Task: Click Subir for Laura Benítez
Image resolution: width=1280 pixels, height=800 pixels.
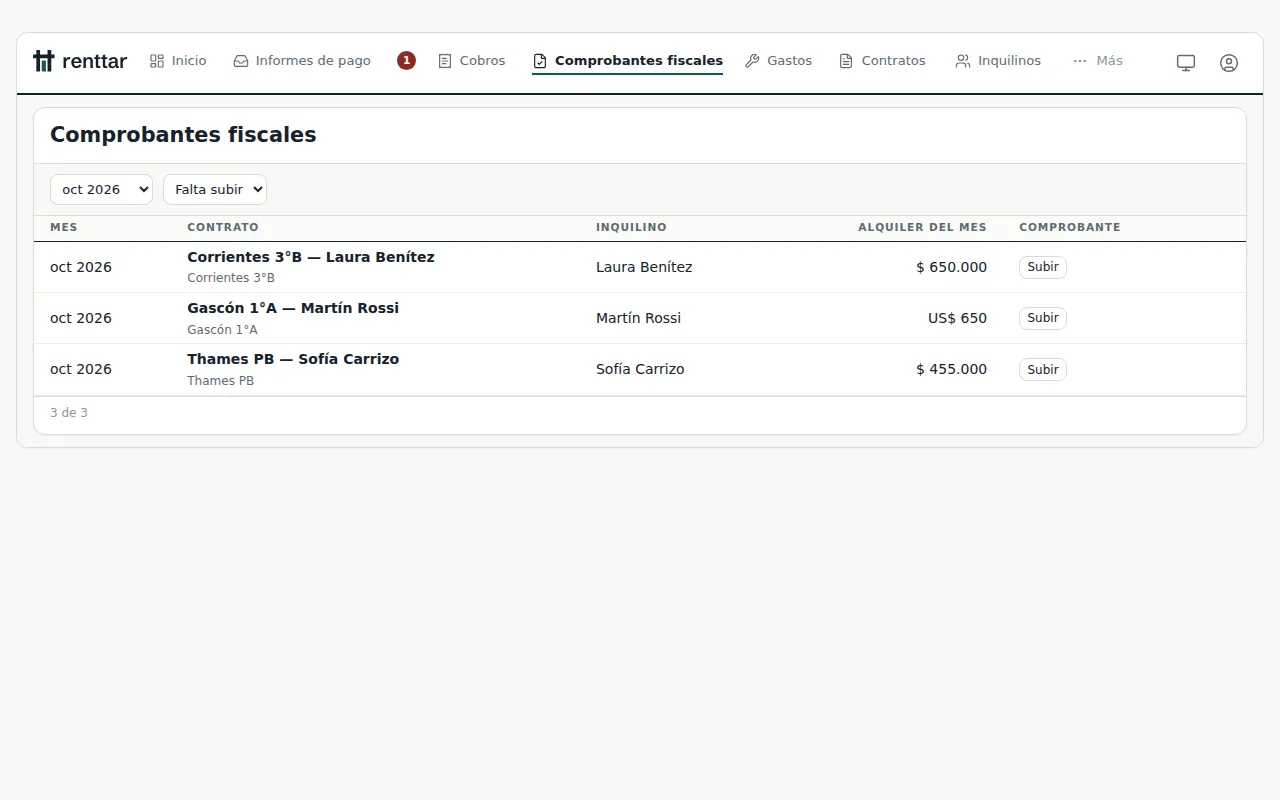Action: pos(1043,267)
